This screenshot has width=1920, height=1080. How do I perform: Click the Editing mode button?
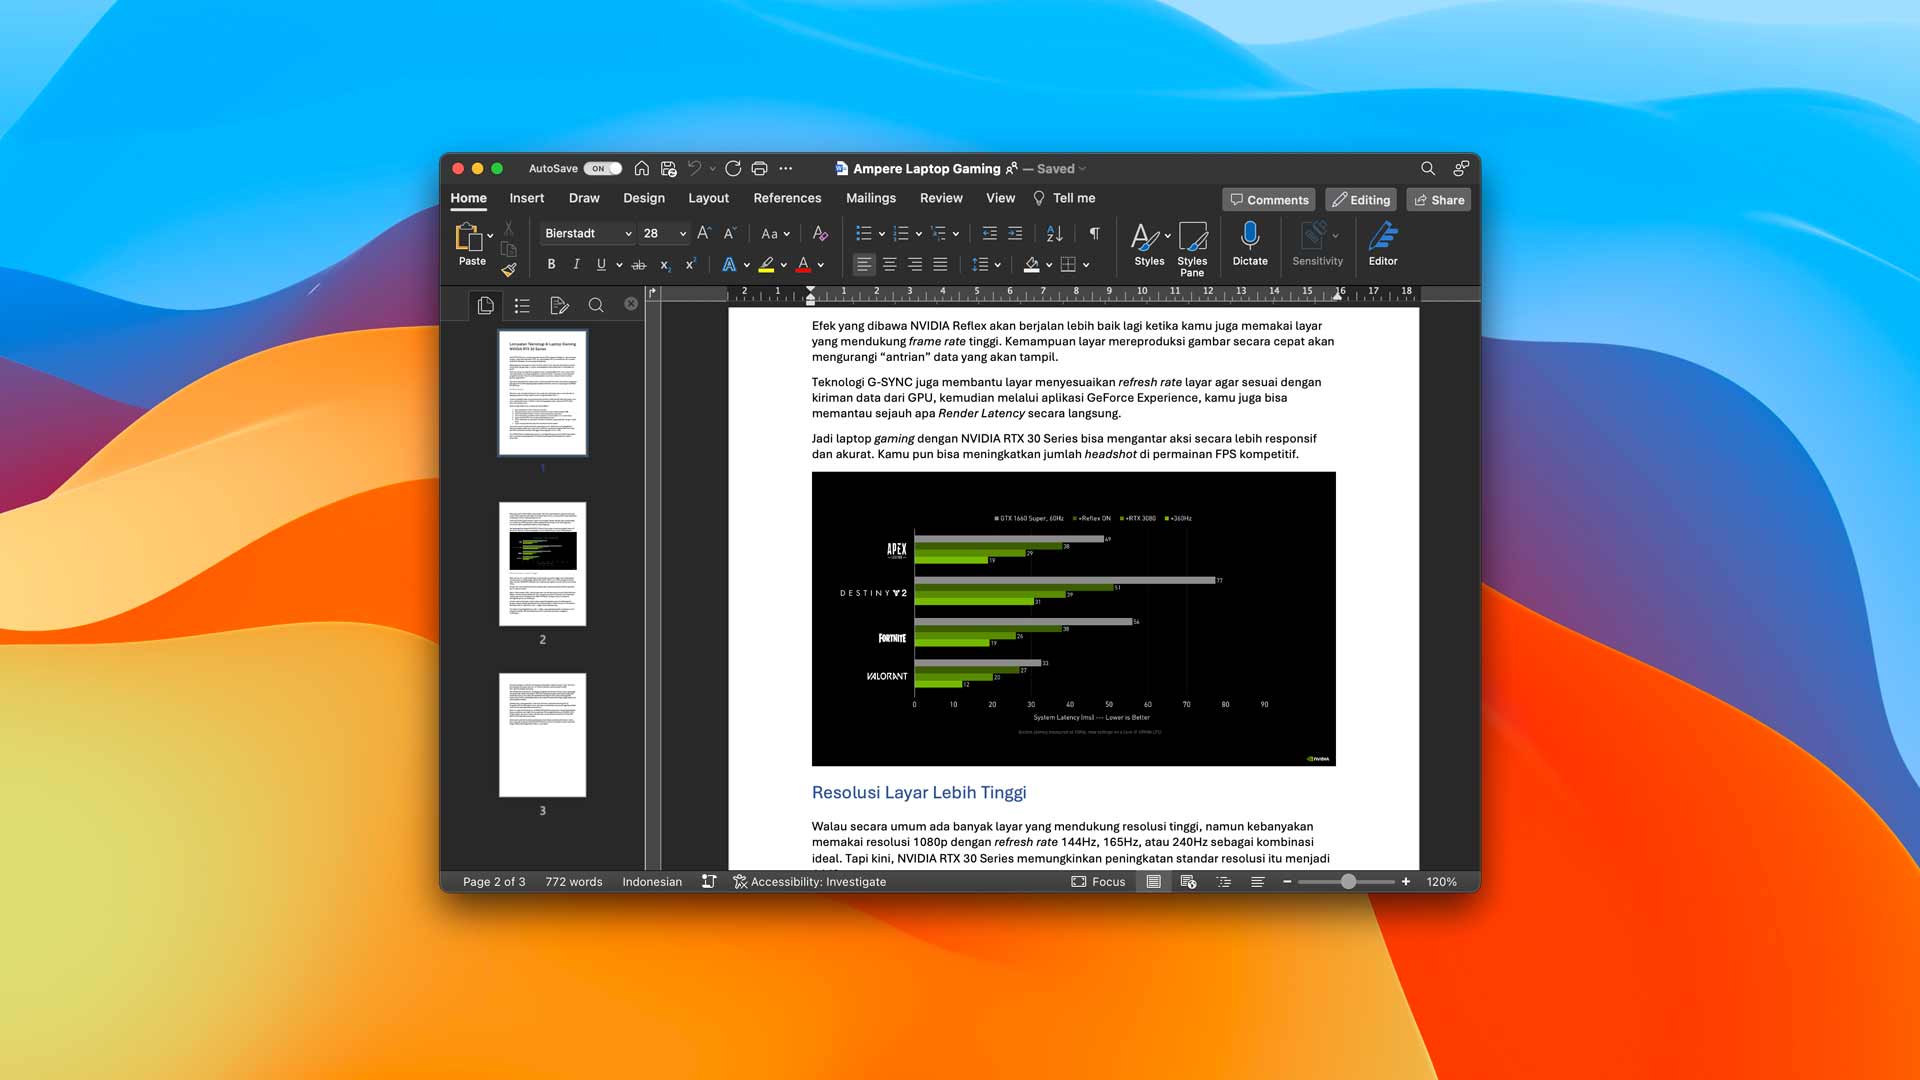pyautogui.click(x=1361, y=200)
